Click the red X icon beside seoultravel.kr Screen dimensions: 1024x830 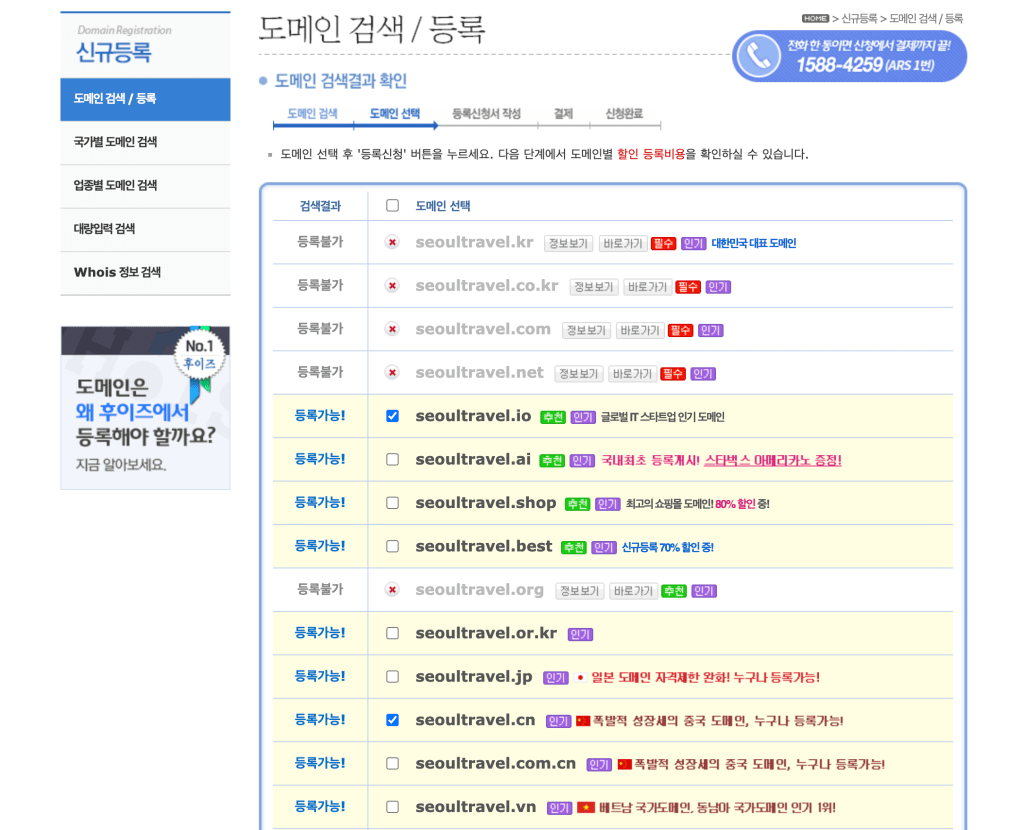click(x=392, y=243)
